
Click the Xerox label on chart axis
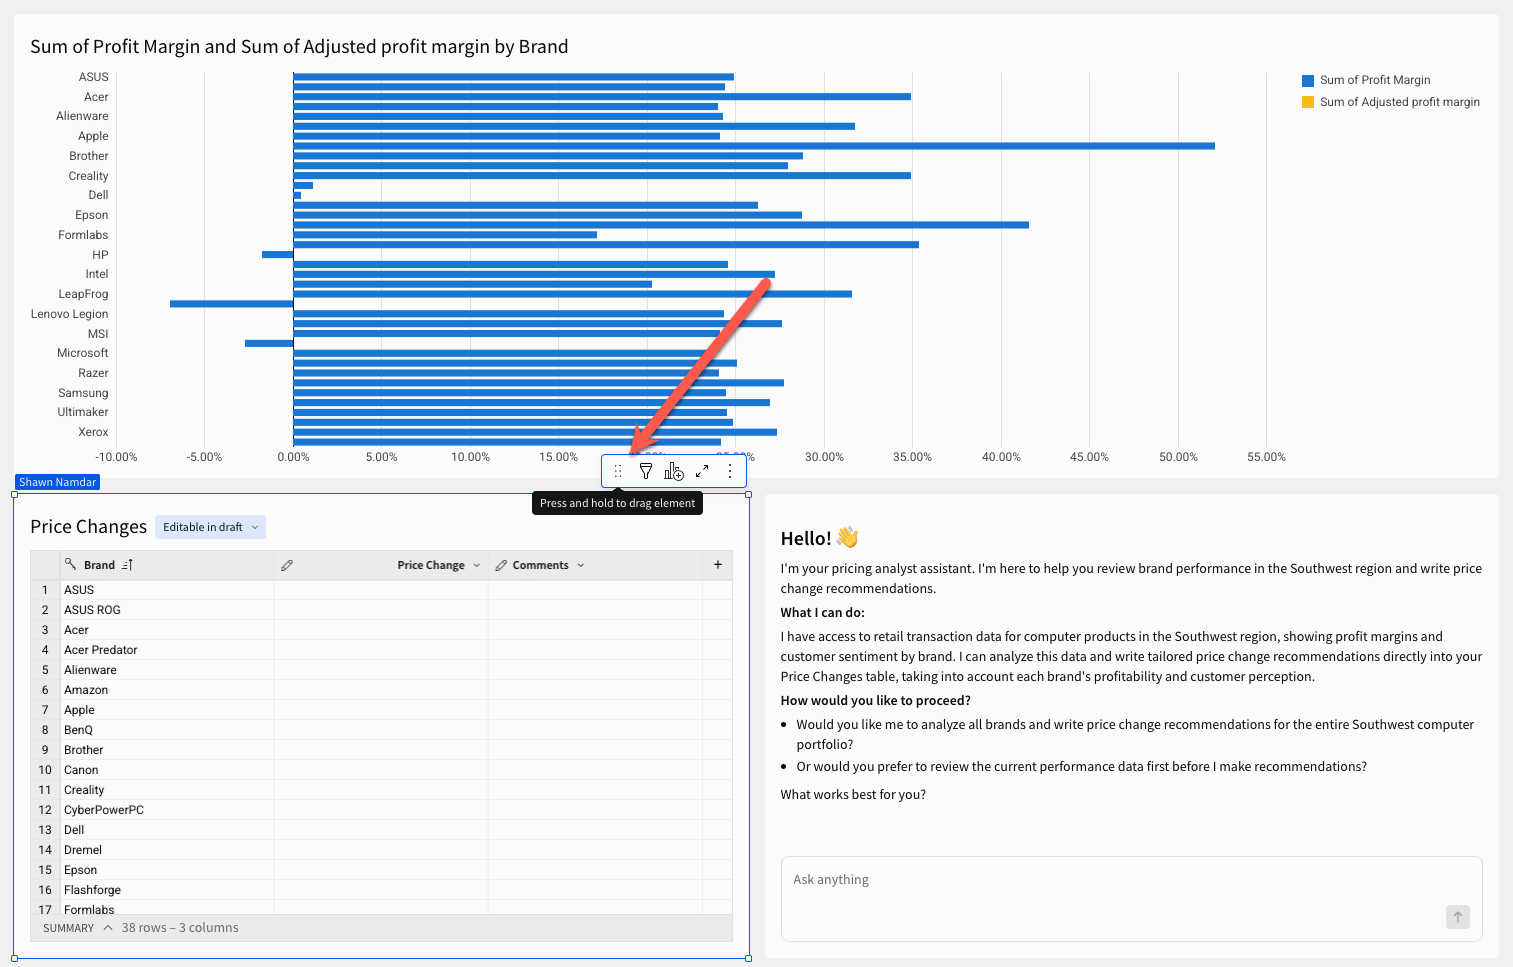coord(93,432)
